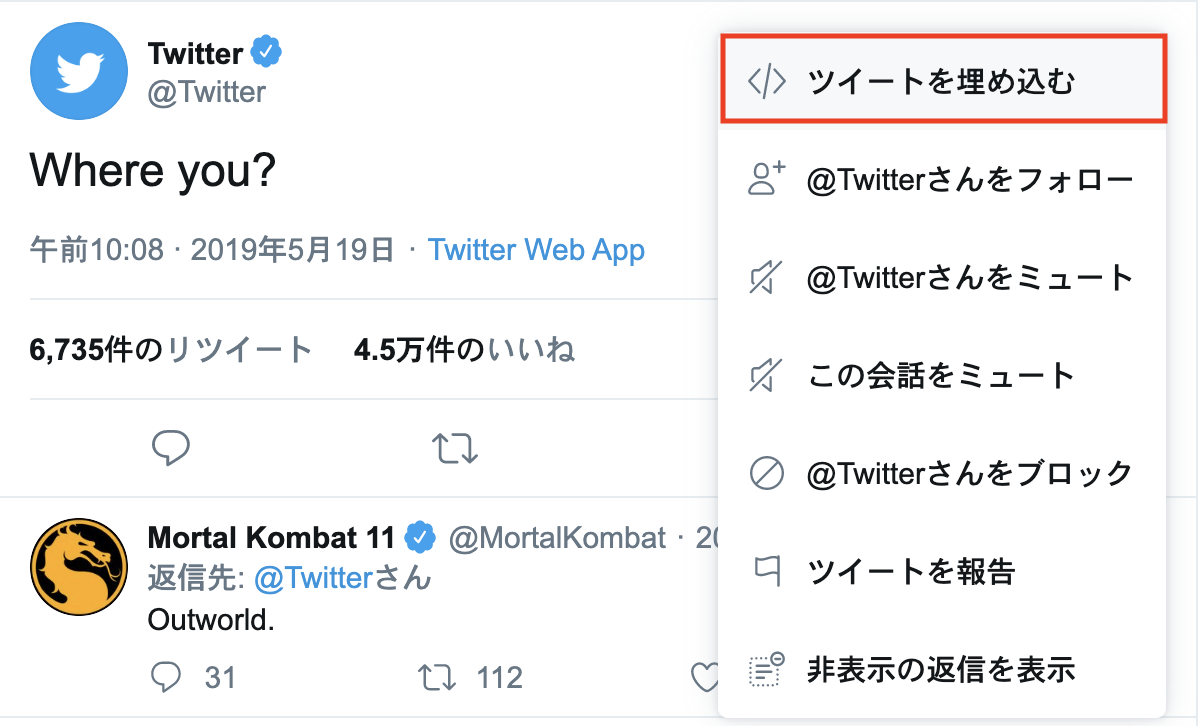The height and width of the screenshot is (726, 1198).
Task: Click the follow @Twitter person-plus icon
Action: 766,179
